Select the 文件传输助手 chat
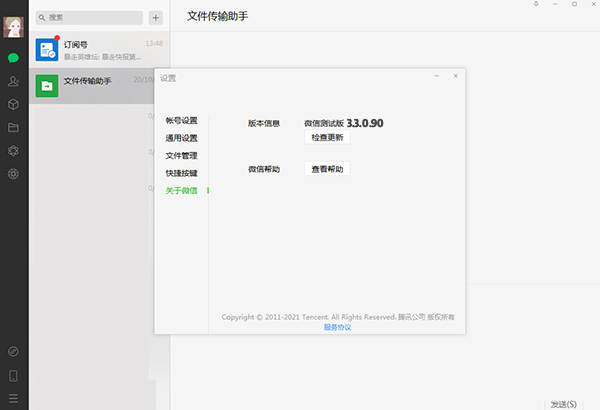Screen dimensions: 600x410 (x=99, y=86)
